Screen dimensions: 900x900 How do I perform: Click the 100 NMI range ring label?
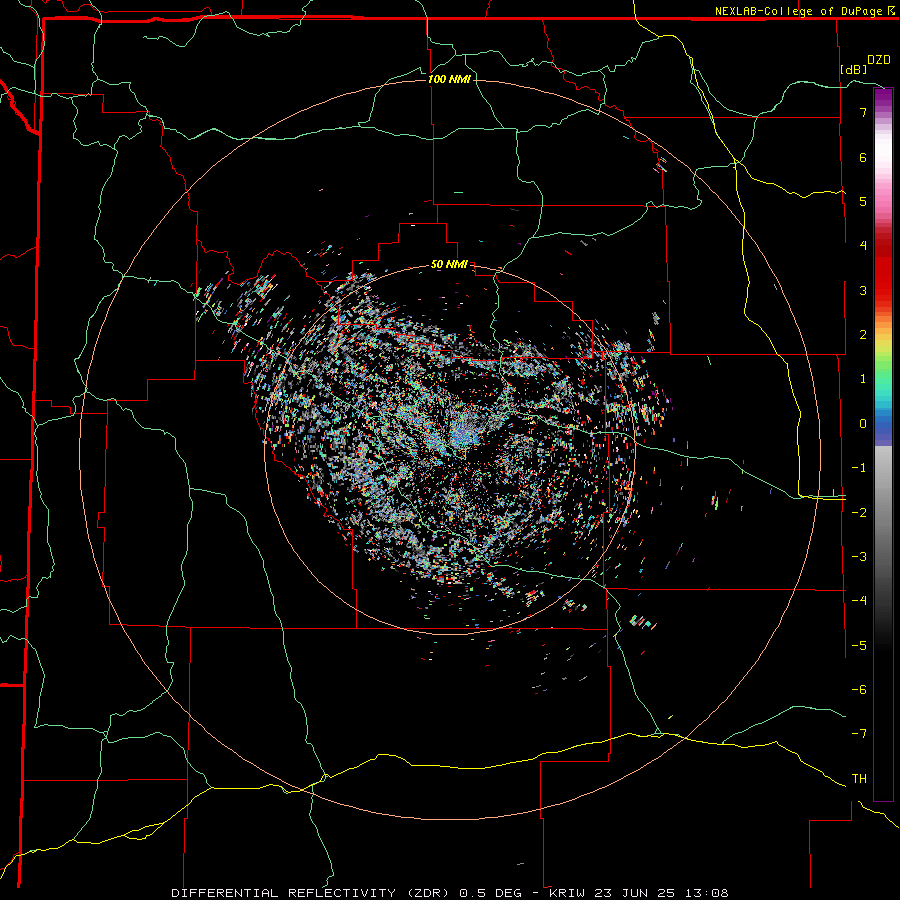pyautogui.click(x=449, y=79)
